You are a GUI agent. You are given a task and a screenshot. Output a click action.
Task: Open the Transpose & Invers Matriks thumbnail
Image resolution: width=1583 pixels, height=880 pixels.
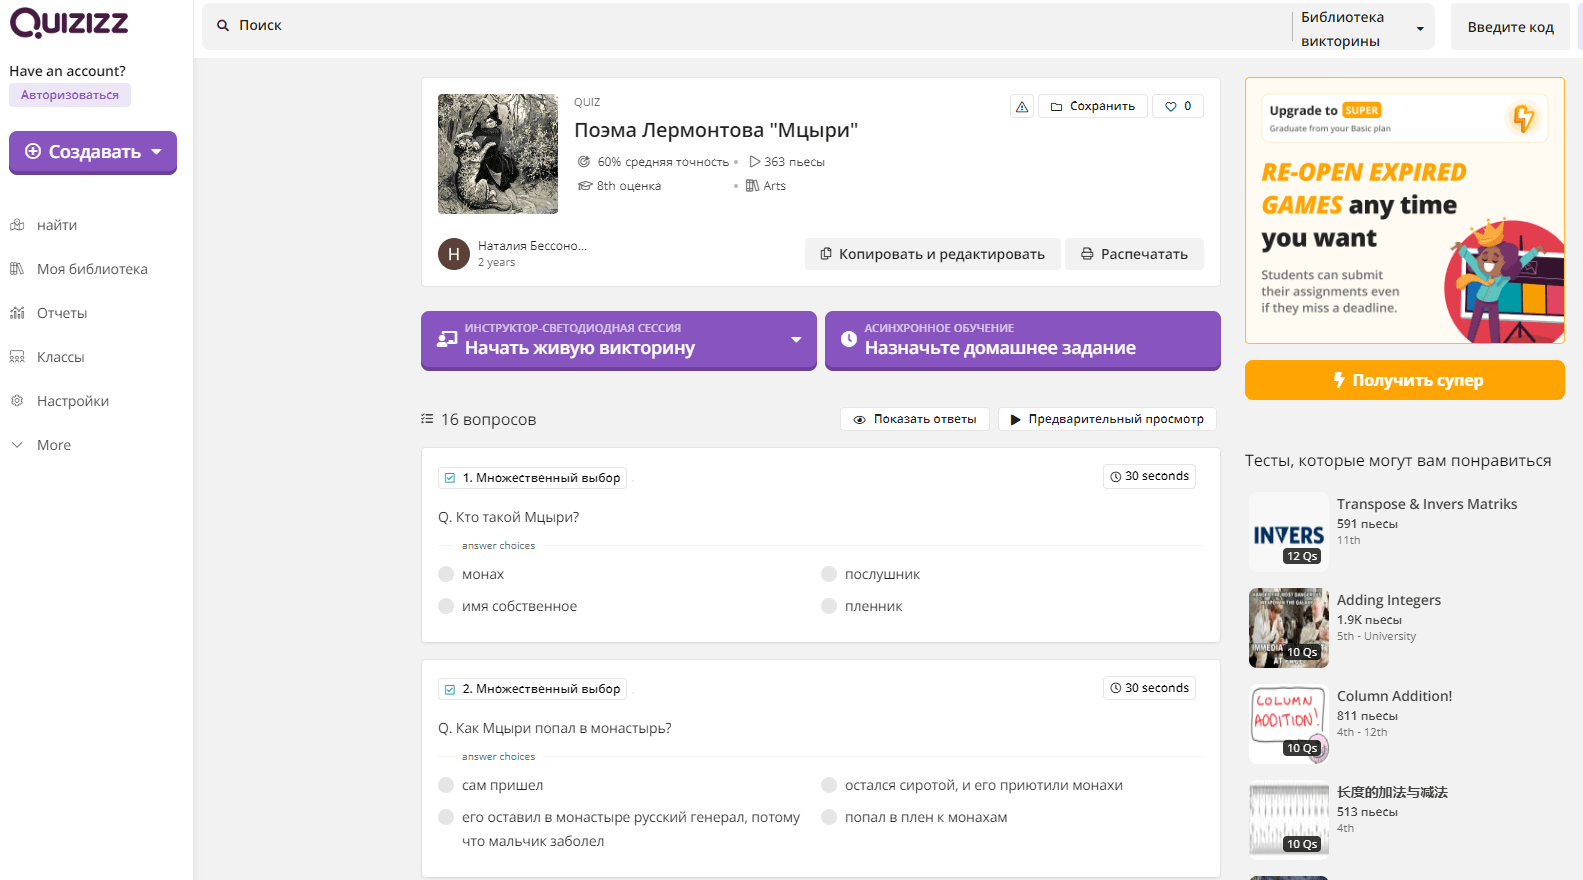[x=1288, y=531]
